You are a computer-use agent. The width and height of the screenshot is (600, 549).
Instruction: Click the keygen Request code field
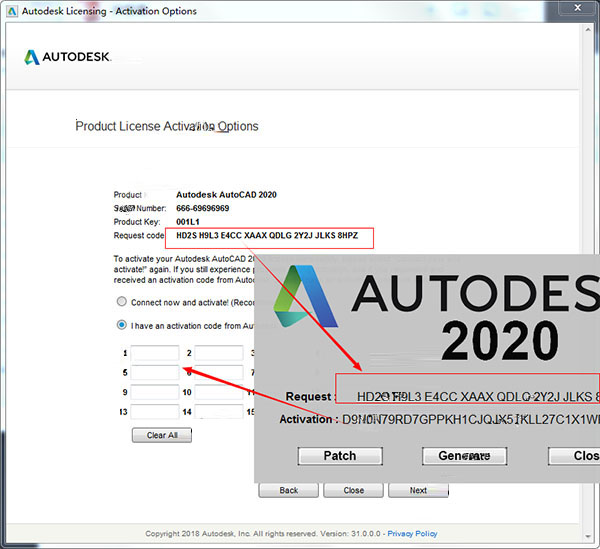468,388
